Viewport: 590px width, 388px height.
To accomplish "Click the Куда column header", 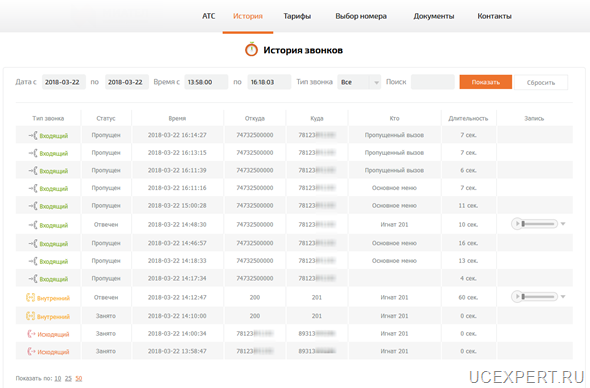I will tap(317, 118).
